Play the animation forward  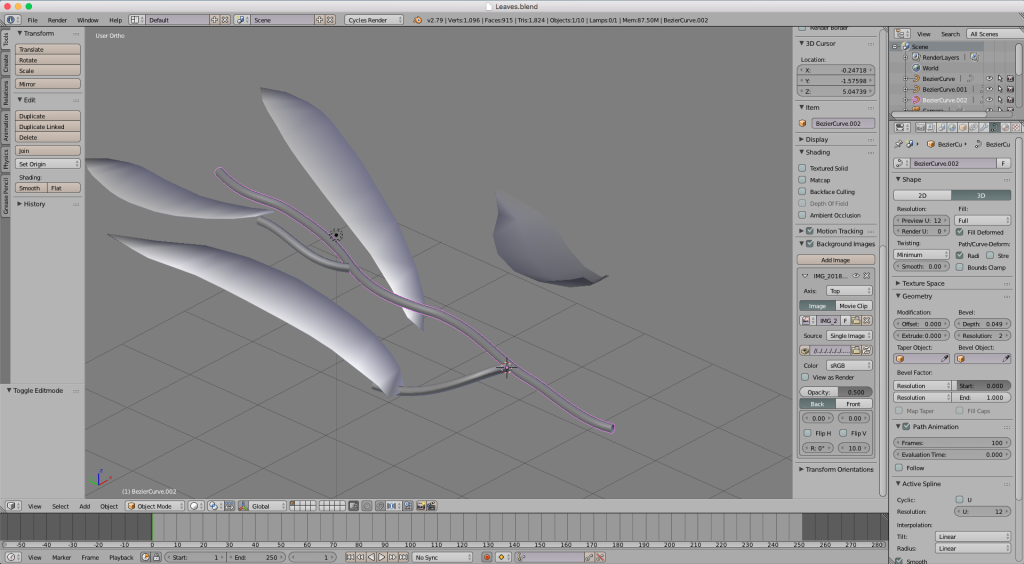click(381, 557)
